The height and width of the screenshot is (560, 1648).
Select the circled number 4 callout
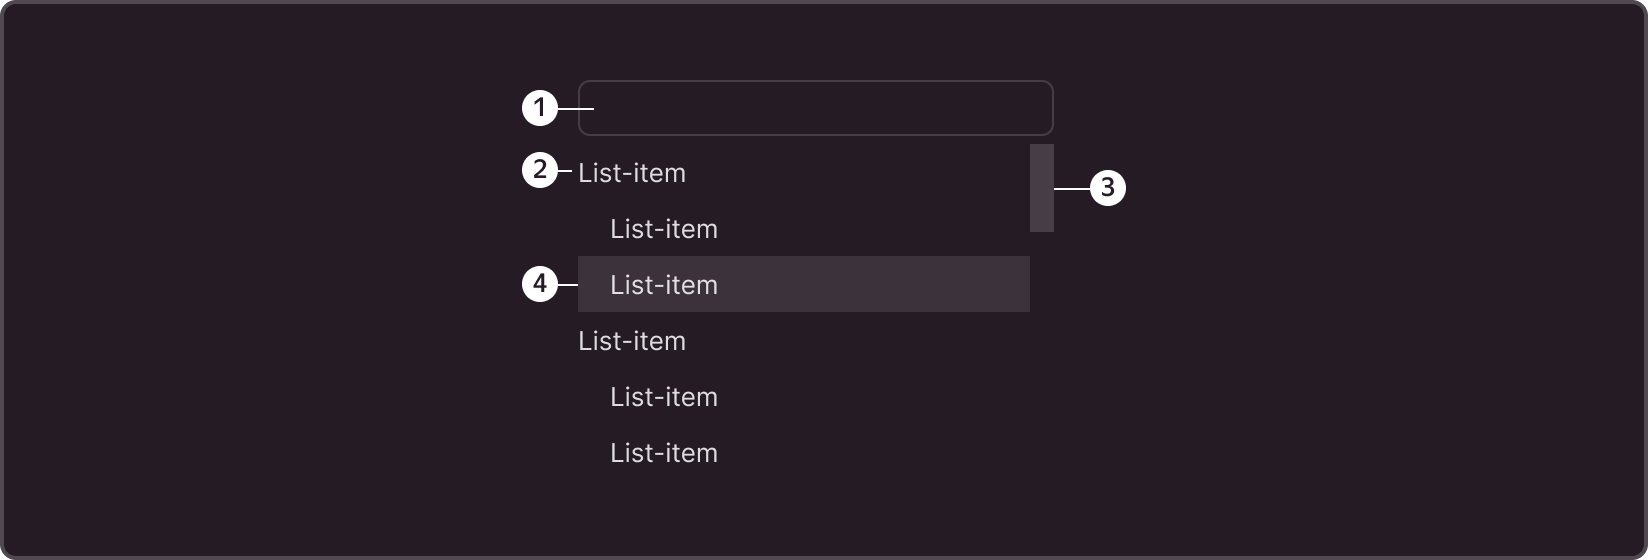[540, 284]
